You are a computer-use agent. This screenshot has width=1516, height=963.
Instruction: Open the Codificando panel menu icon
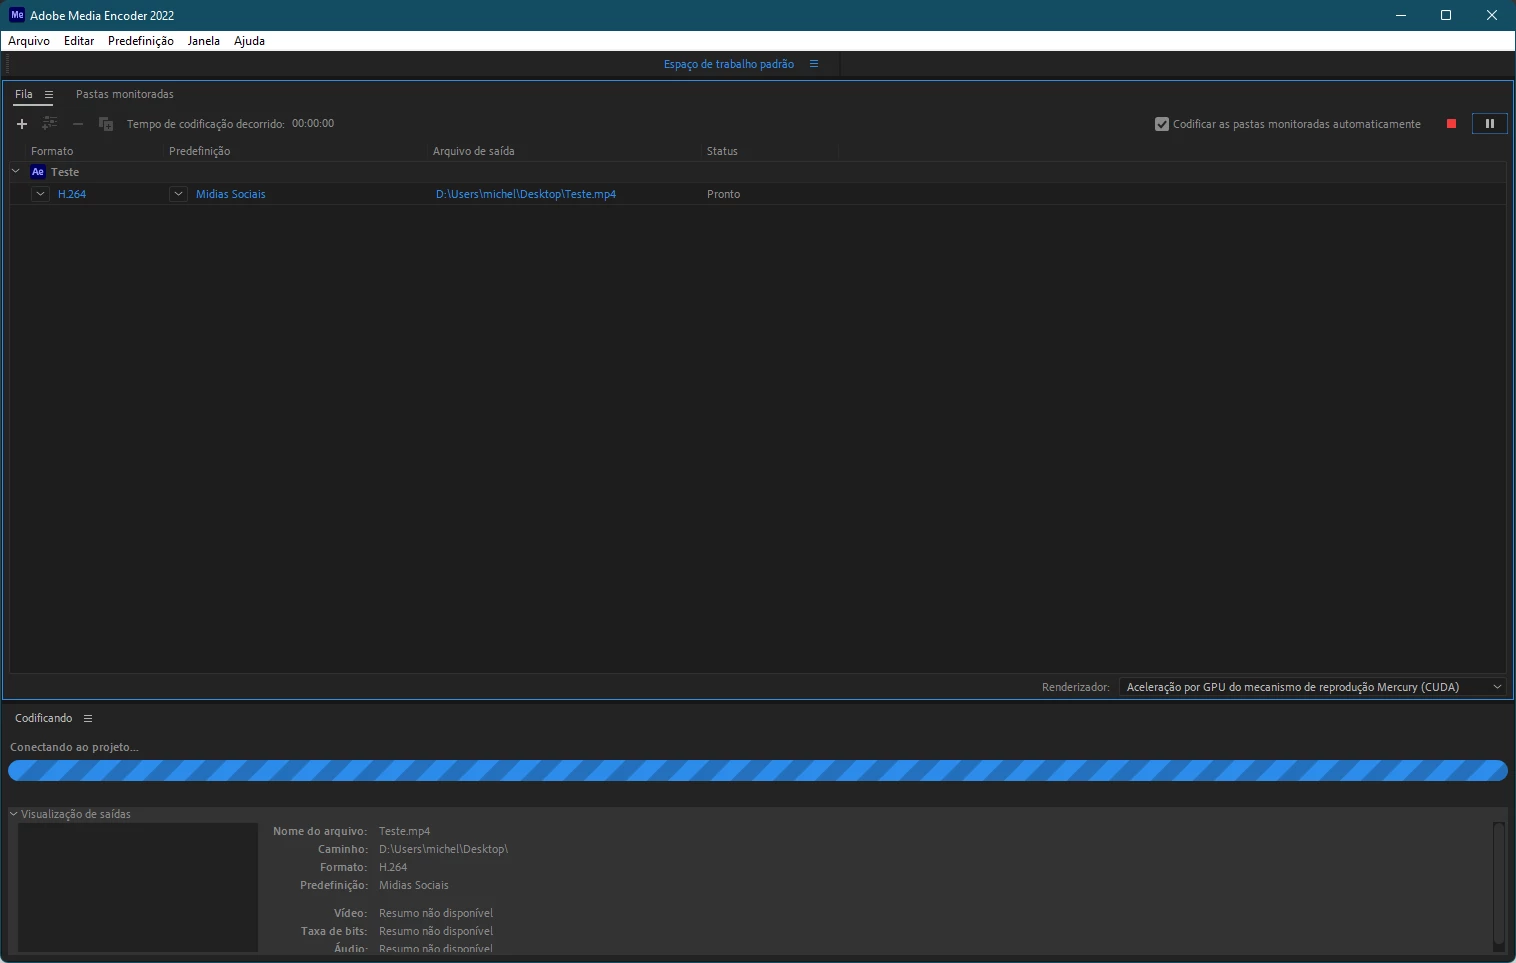coord(88,719)
